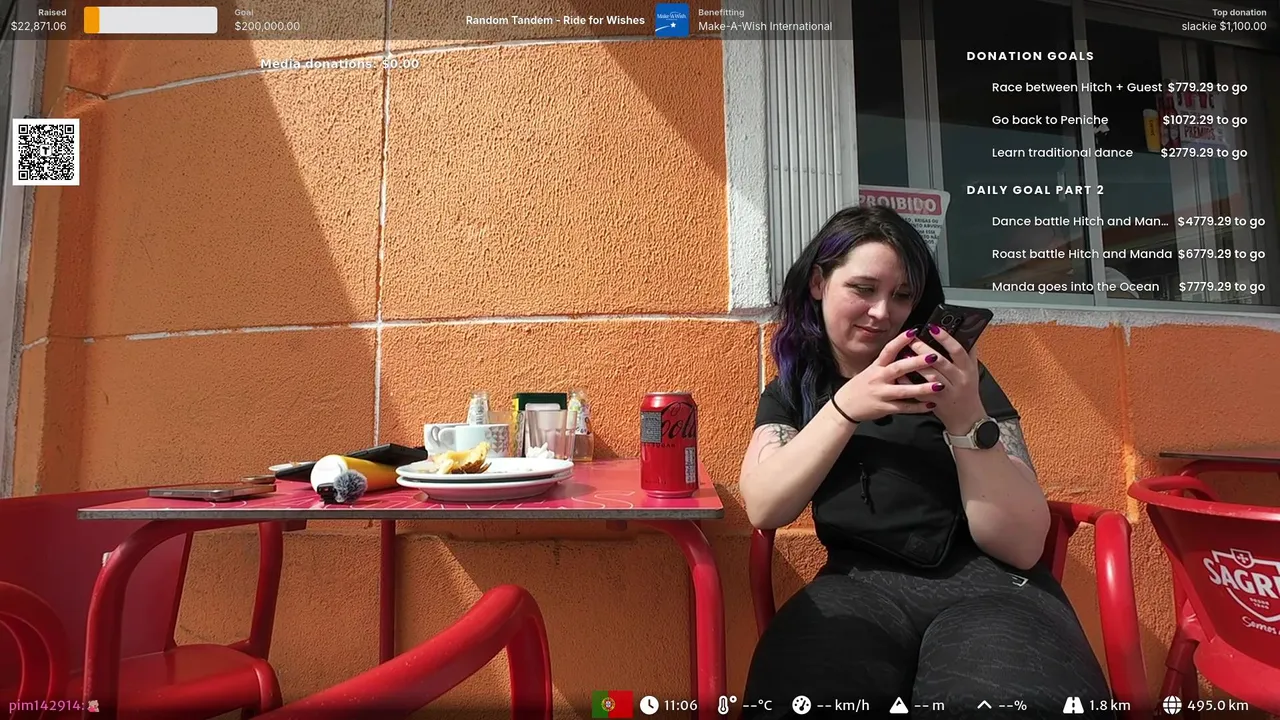This screenshot has height=720, width=1280.
Task: Click the raised amount $22,871.06
Action: coord(38,26)
